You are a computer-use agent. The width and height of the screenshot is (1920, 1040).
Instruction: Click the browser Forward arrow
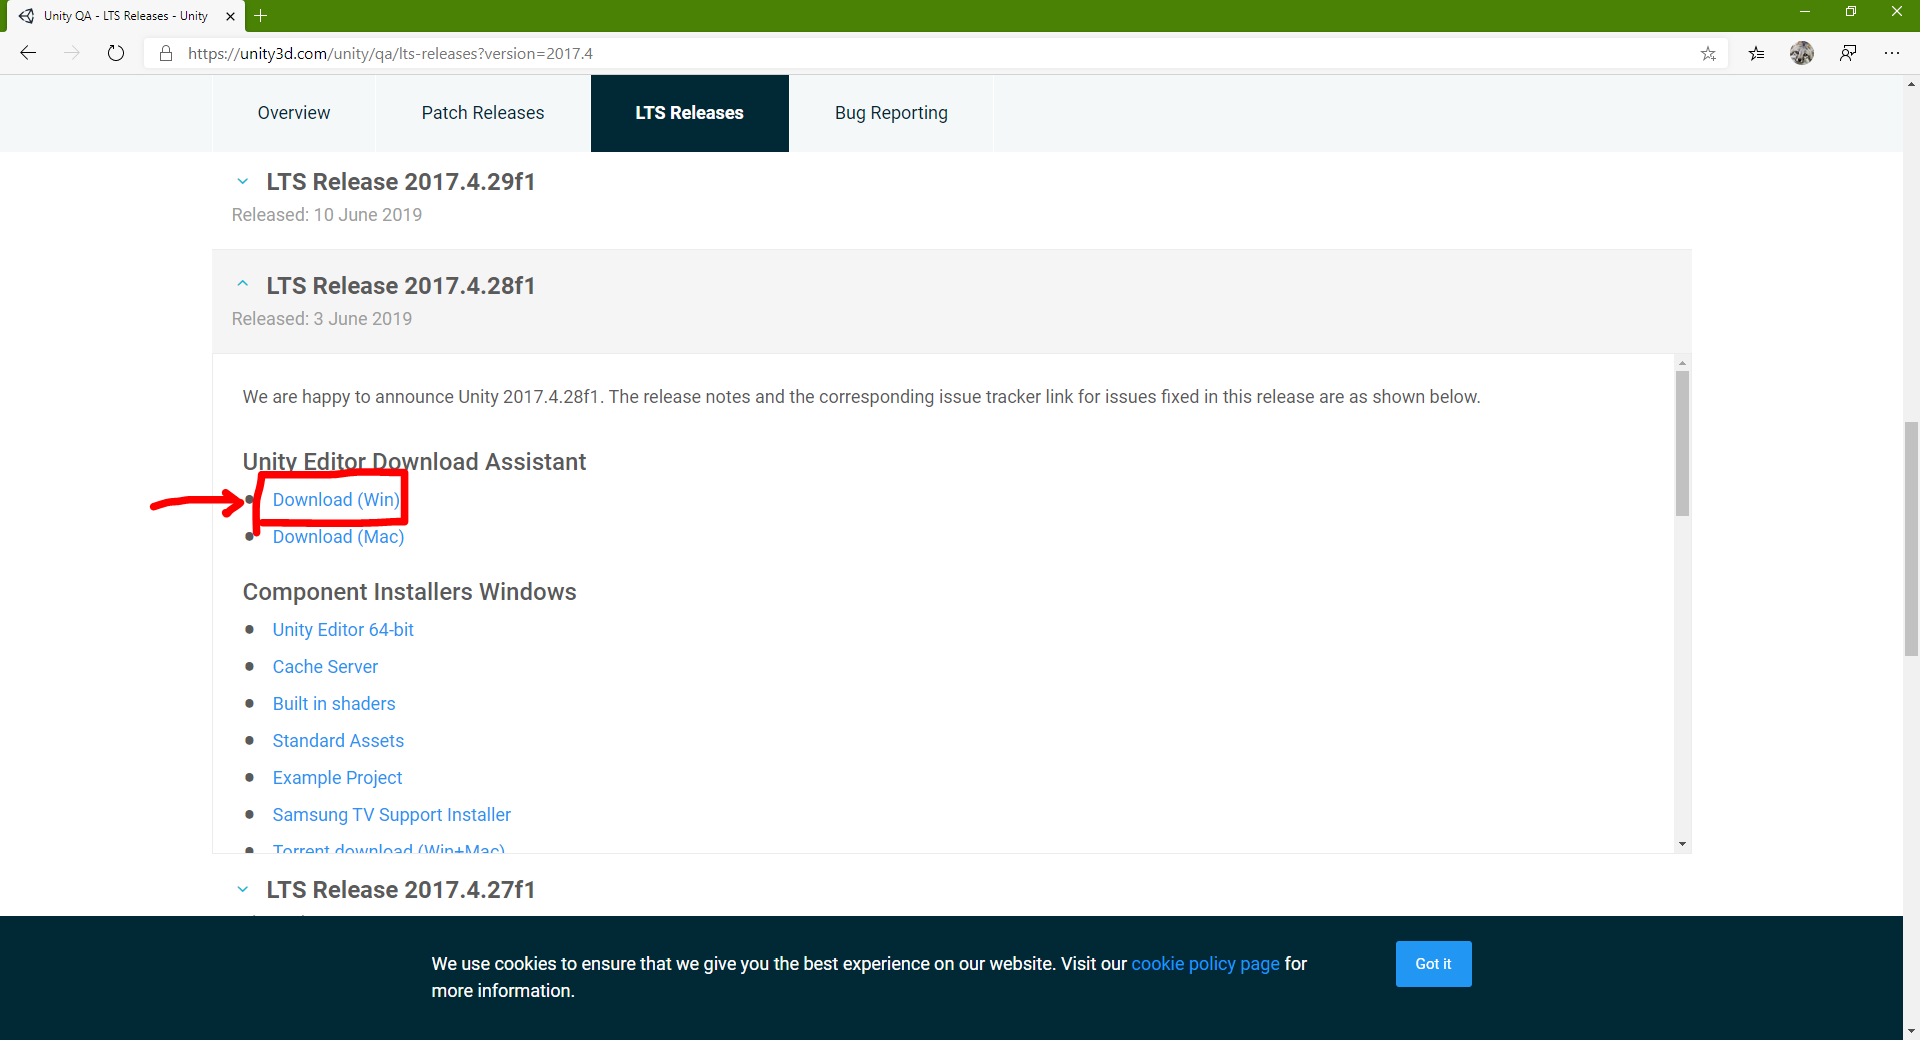72,53
